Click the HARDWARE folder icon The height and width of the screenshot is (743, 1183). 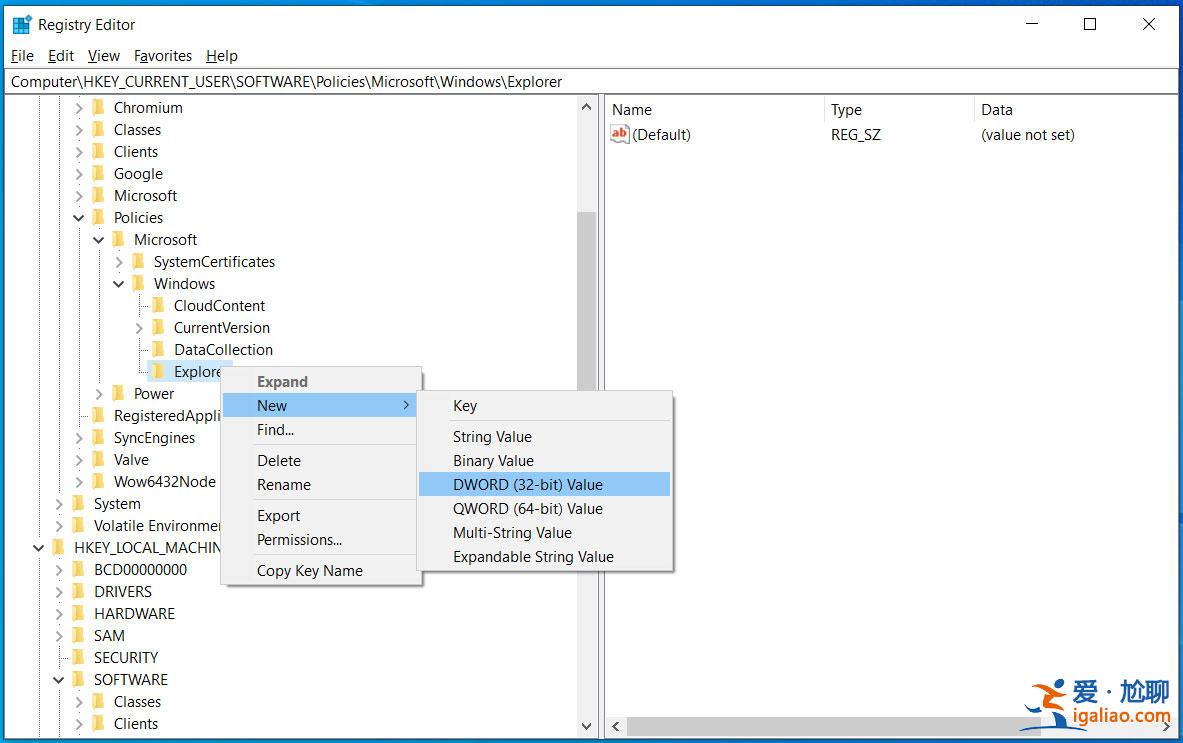pos(78,614)
